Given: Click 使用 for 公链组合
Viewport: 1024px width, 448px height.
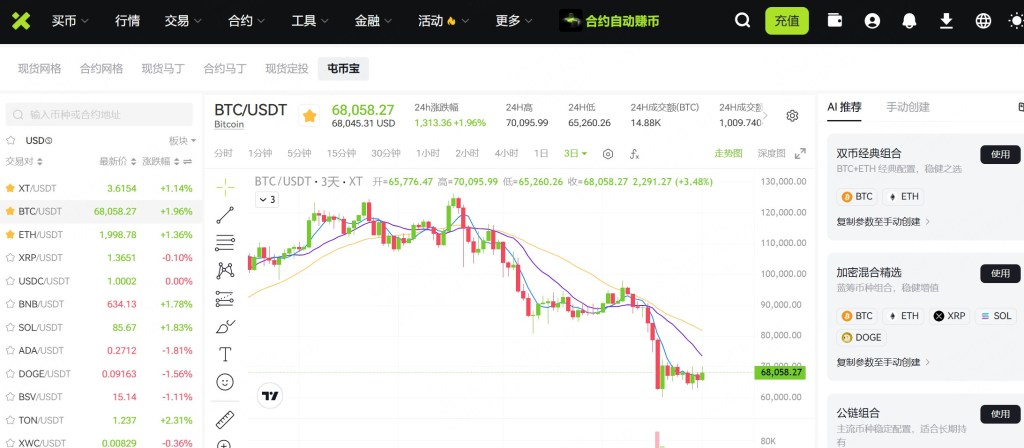Looking at the screenshot, I should point(1000,414).
